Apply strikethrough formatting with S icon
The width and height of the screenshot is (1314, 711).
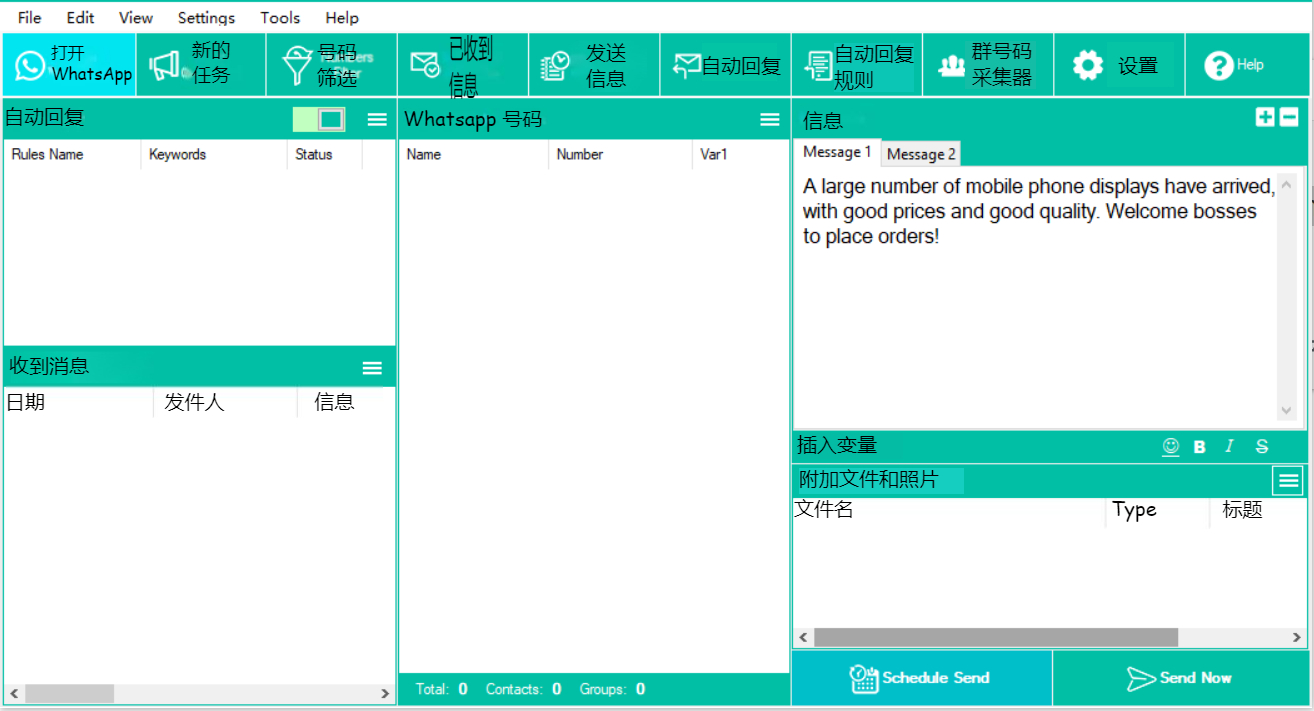1262,447
